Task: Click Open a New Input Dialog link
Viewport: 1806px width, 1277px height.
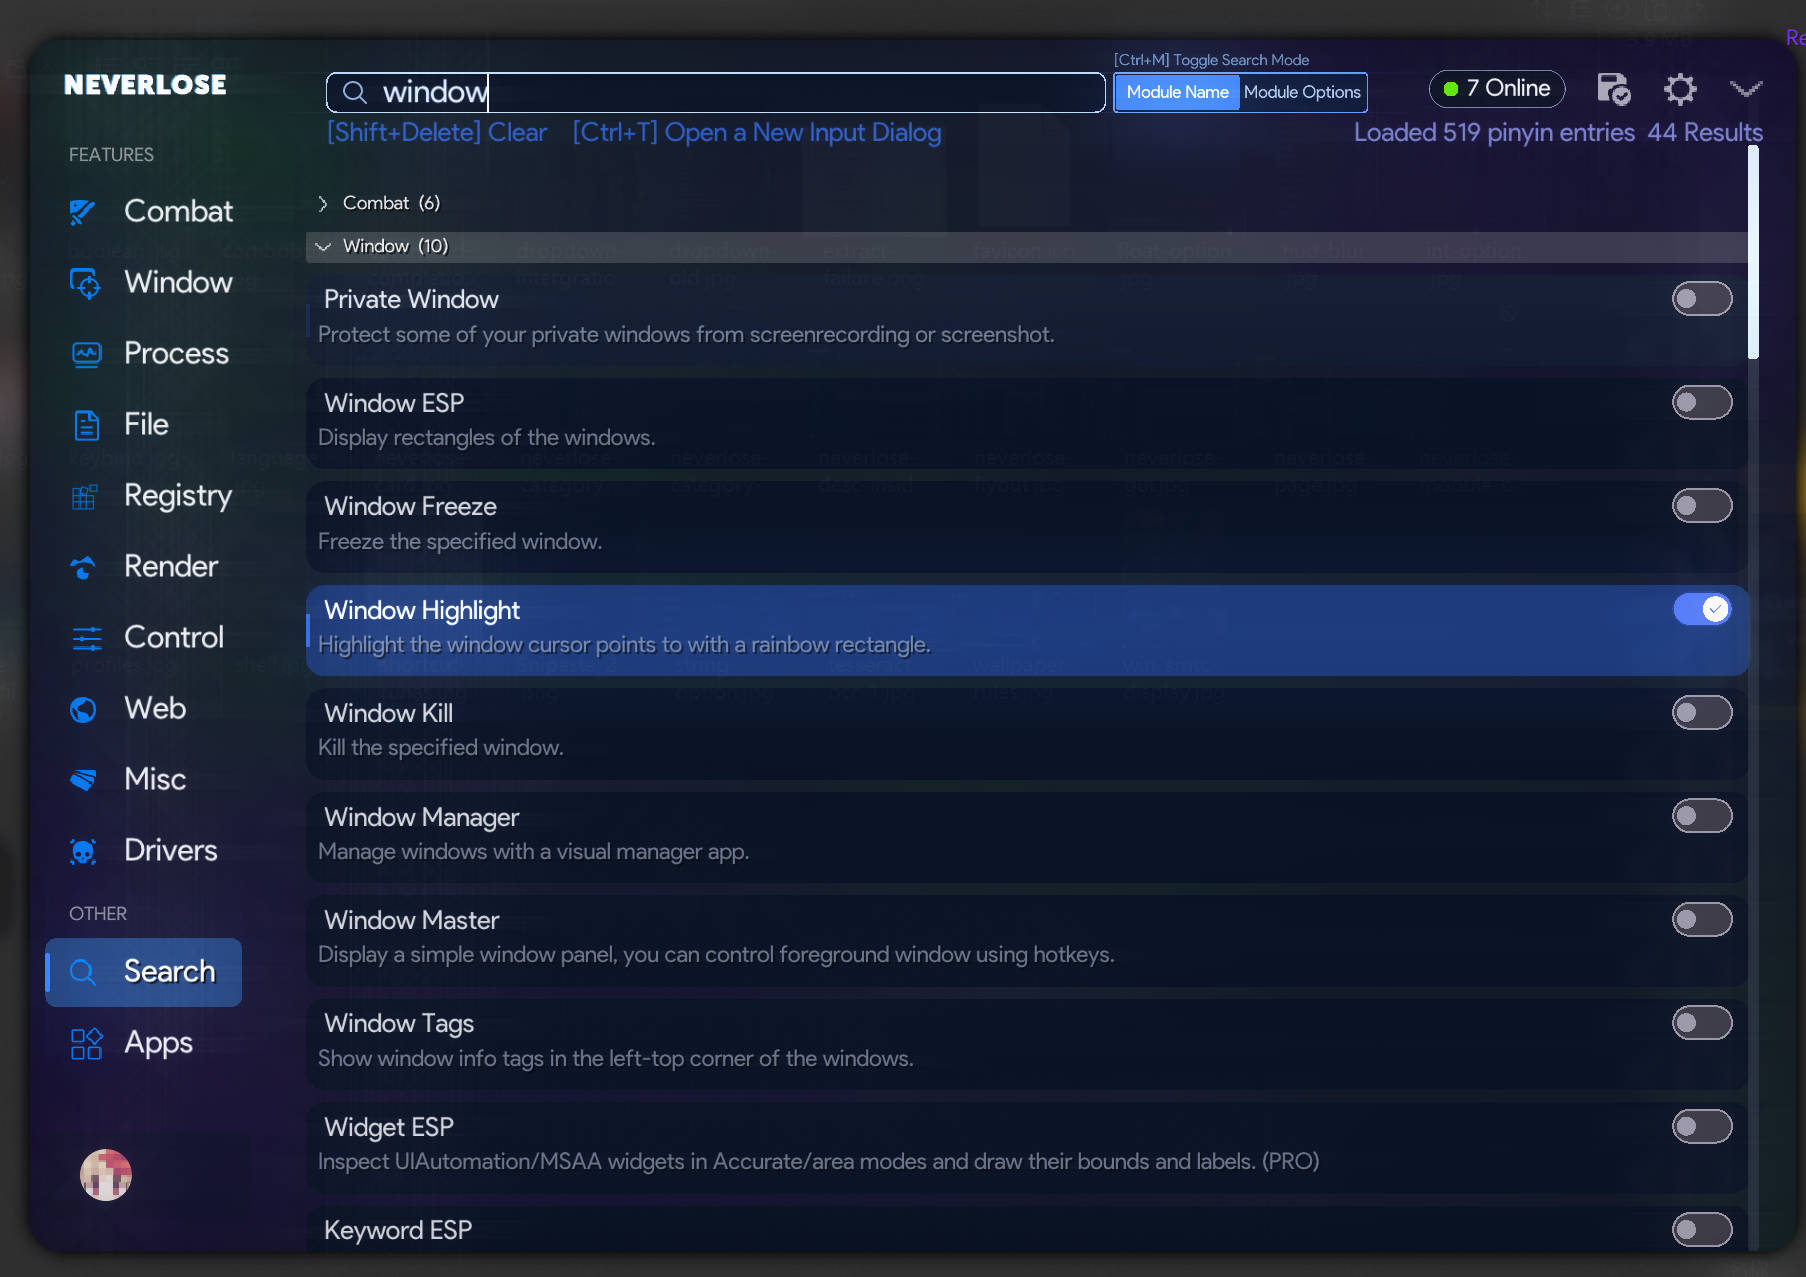Action: 757,133
